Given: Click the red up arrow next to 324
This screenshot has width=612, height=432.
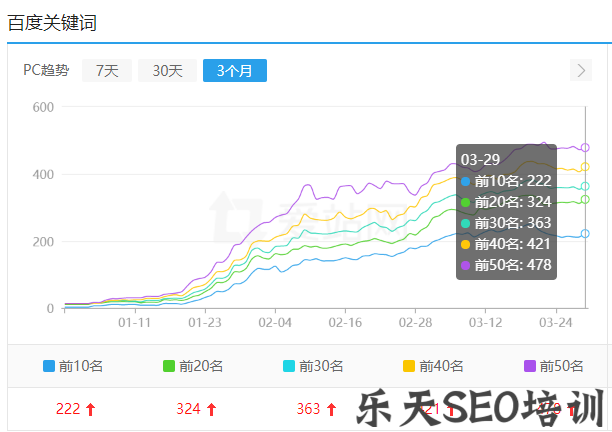Looking at the screenshot, I should pos(210,409).
